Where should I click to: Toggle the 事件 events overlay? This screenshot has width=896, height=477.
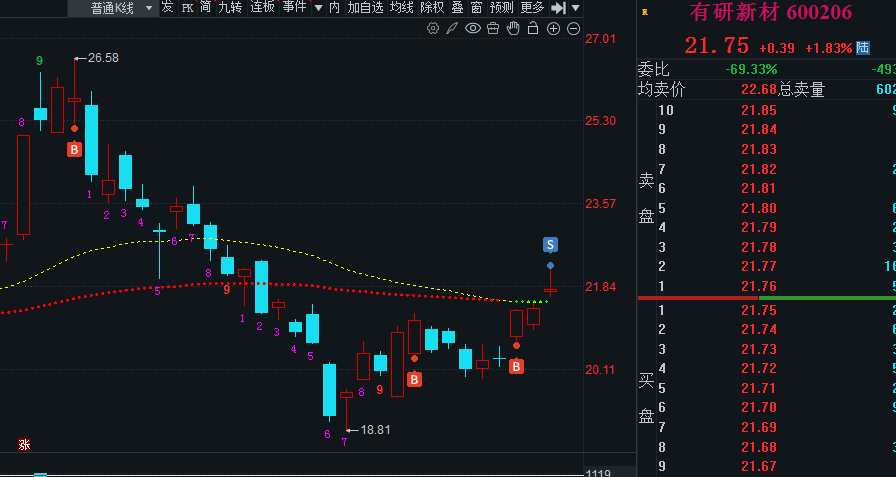[294, 7]
